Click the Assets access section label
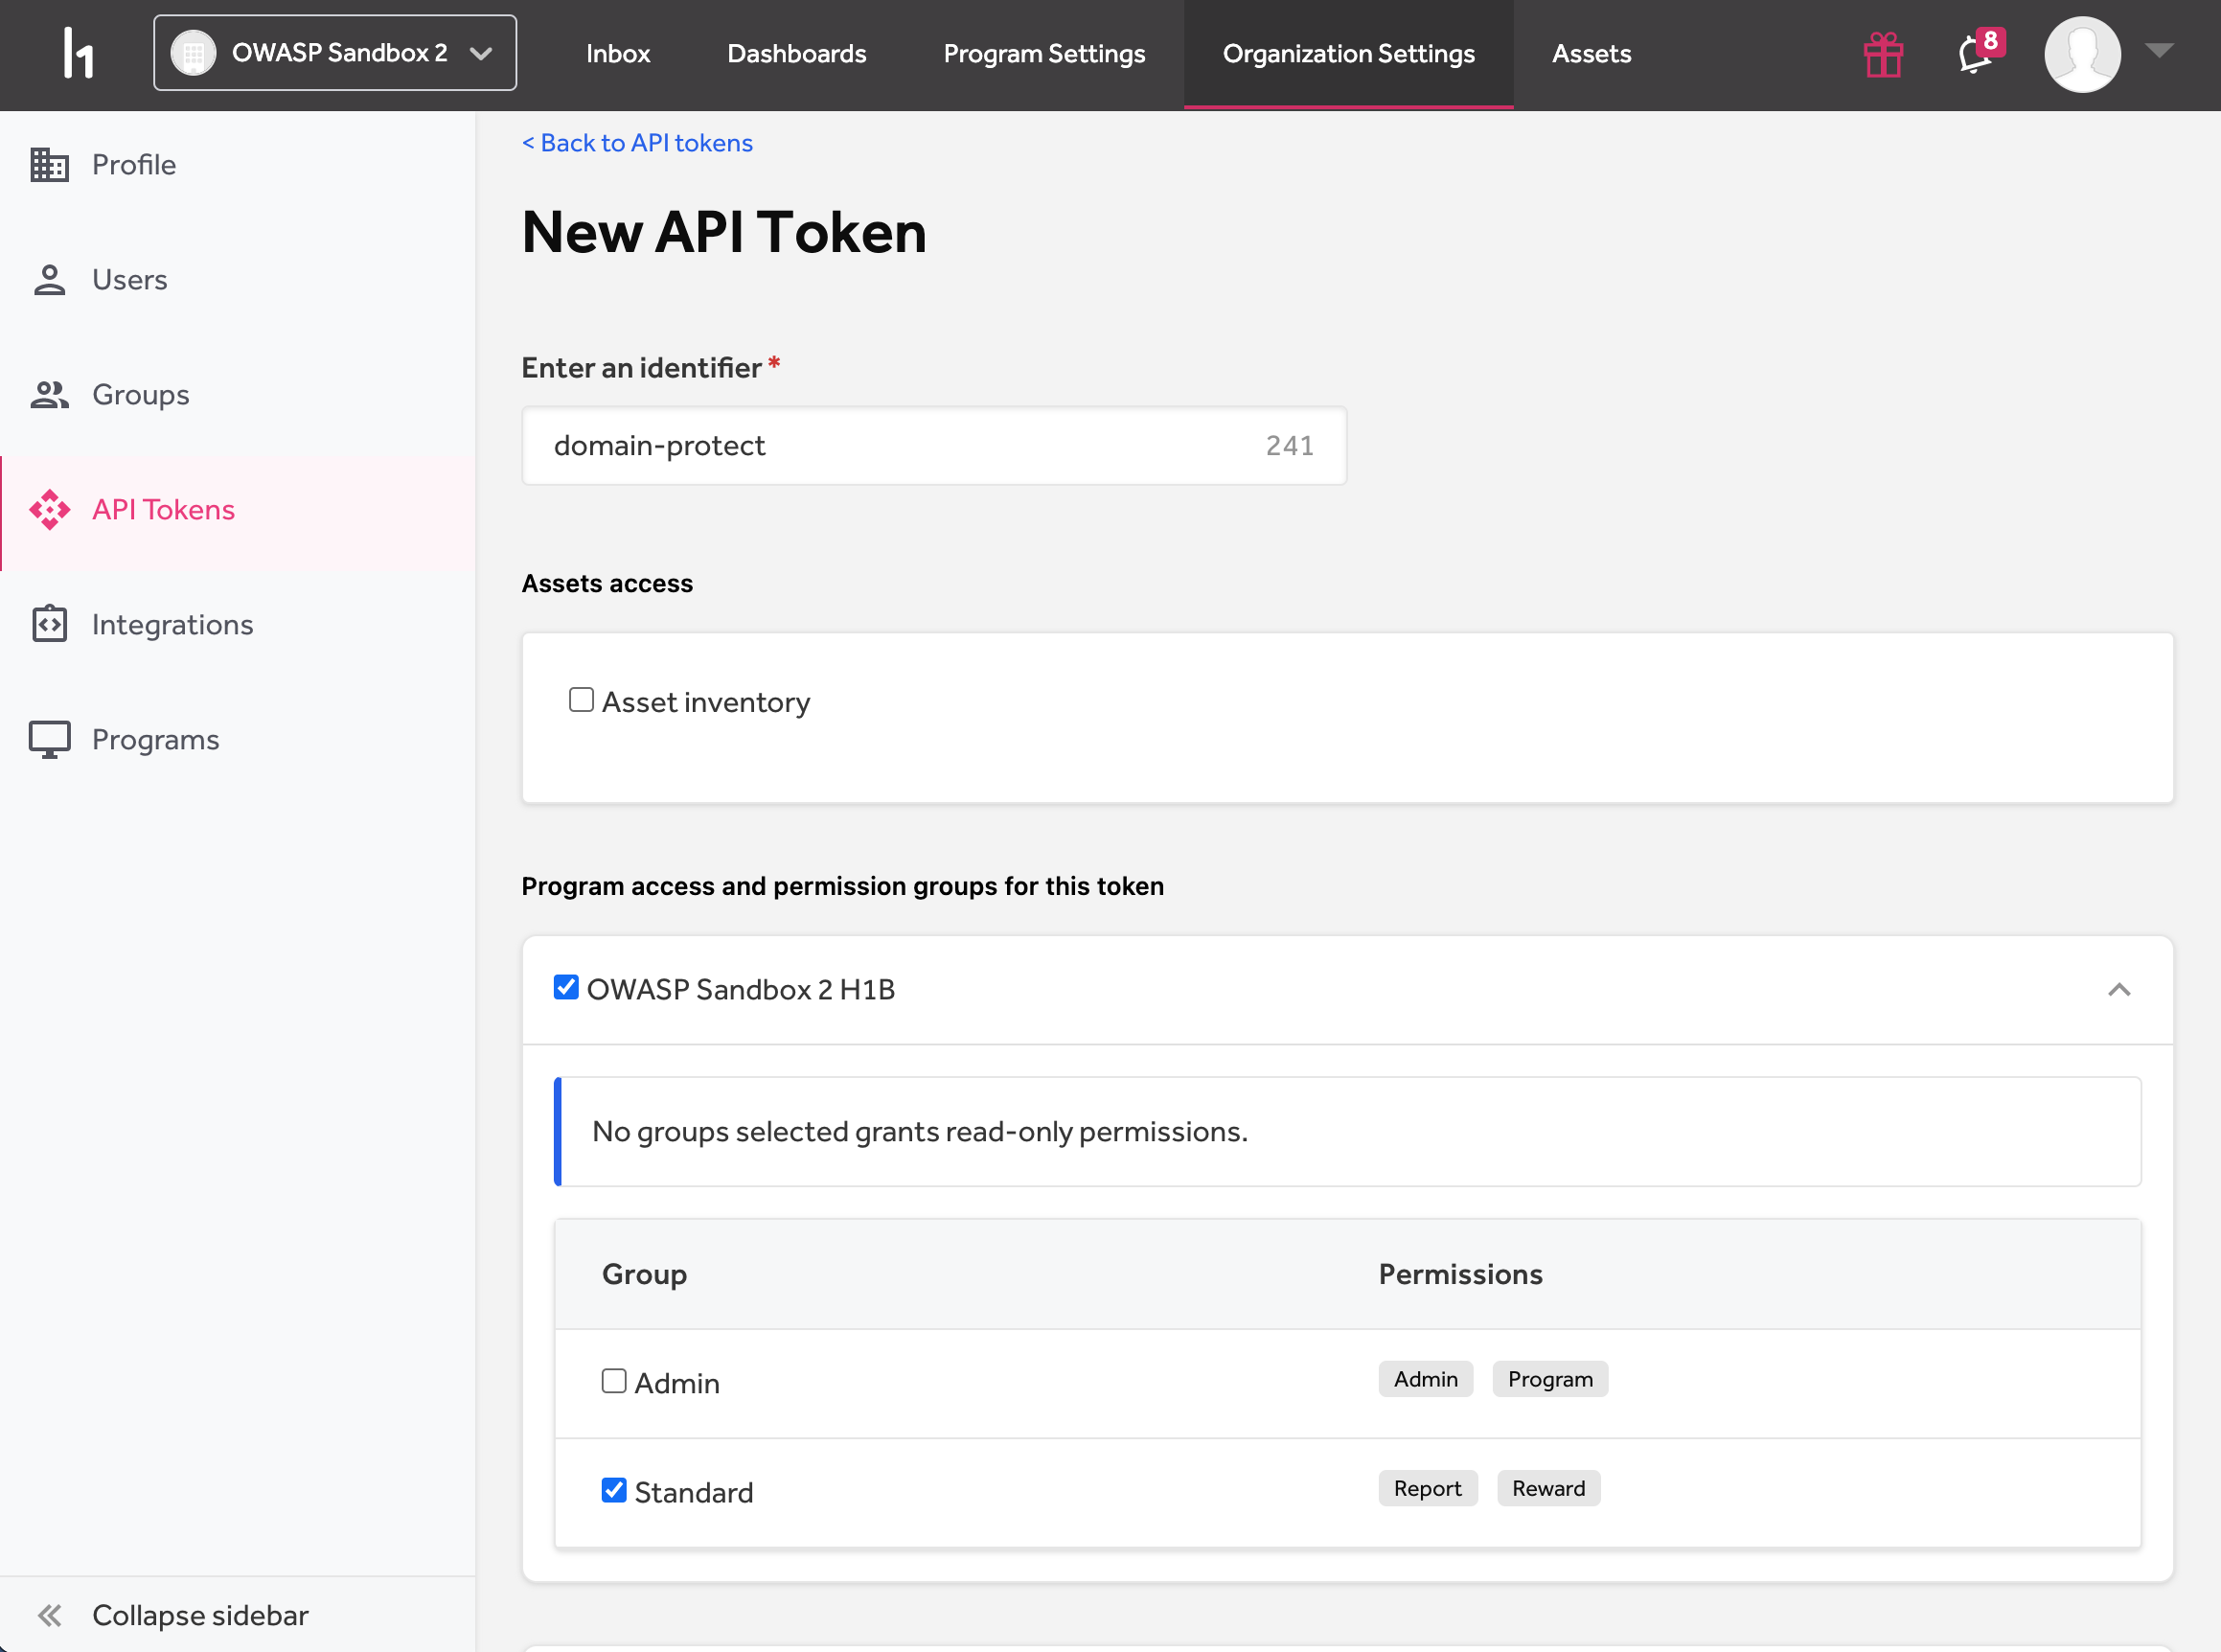The image size is (2221, 1652). [x=607, y=583]
